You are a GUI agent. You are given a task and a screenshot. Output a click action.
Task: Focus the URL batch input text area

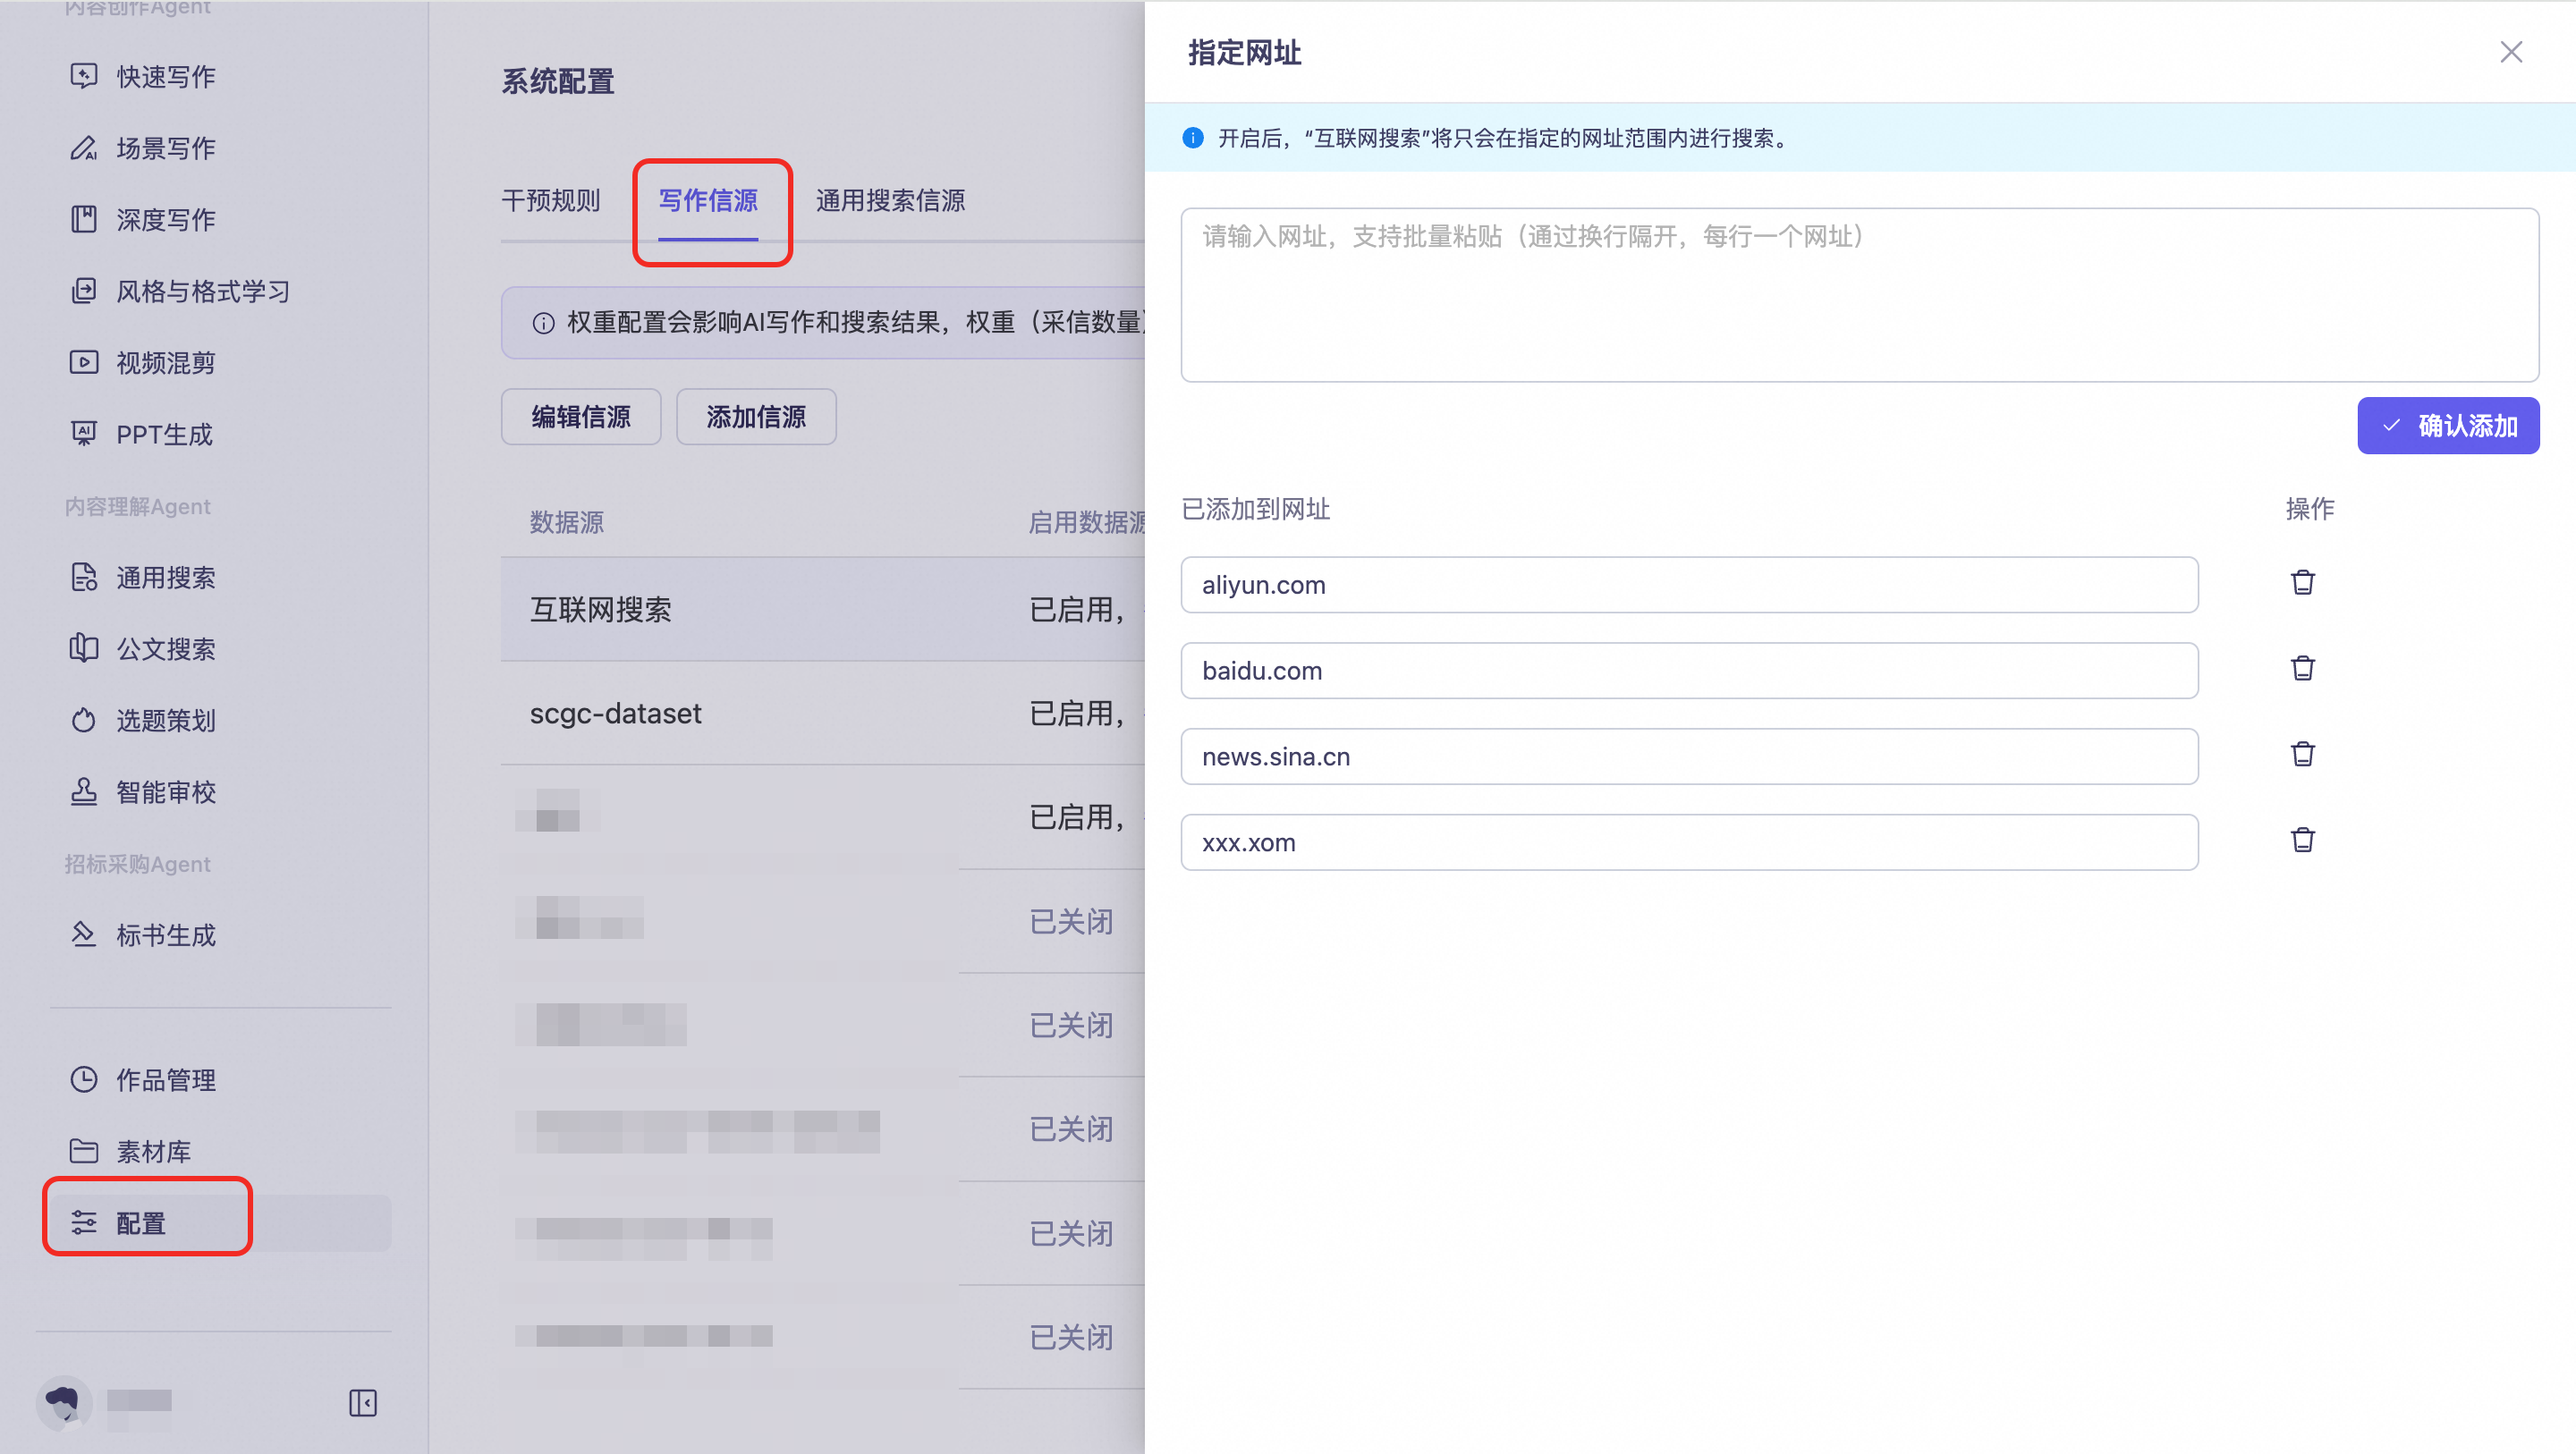1859,295
